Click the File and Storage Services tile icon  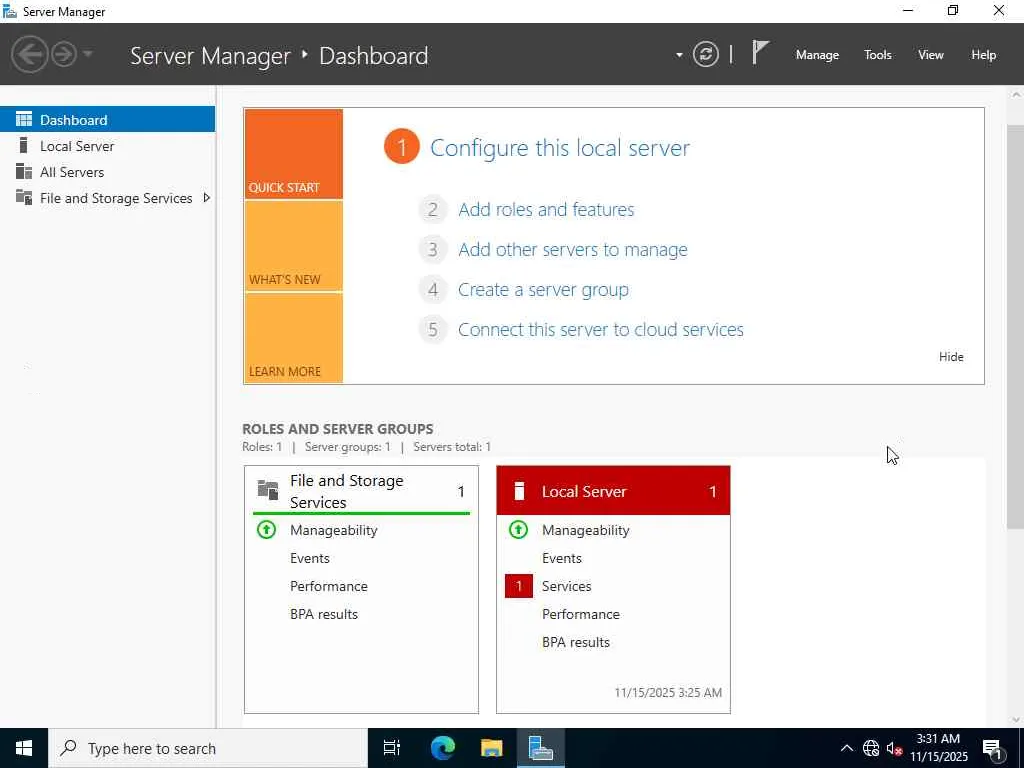coord(268,490)
